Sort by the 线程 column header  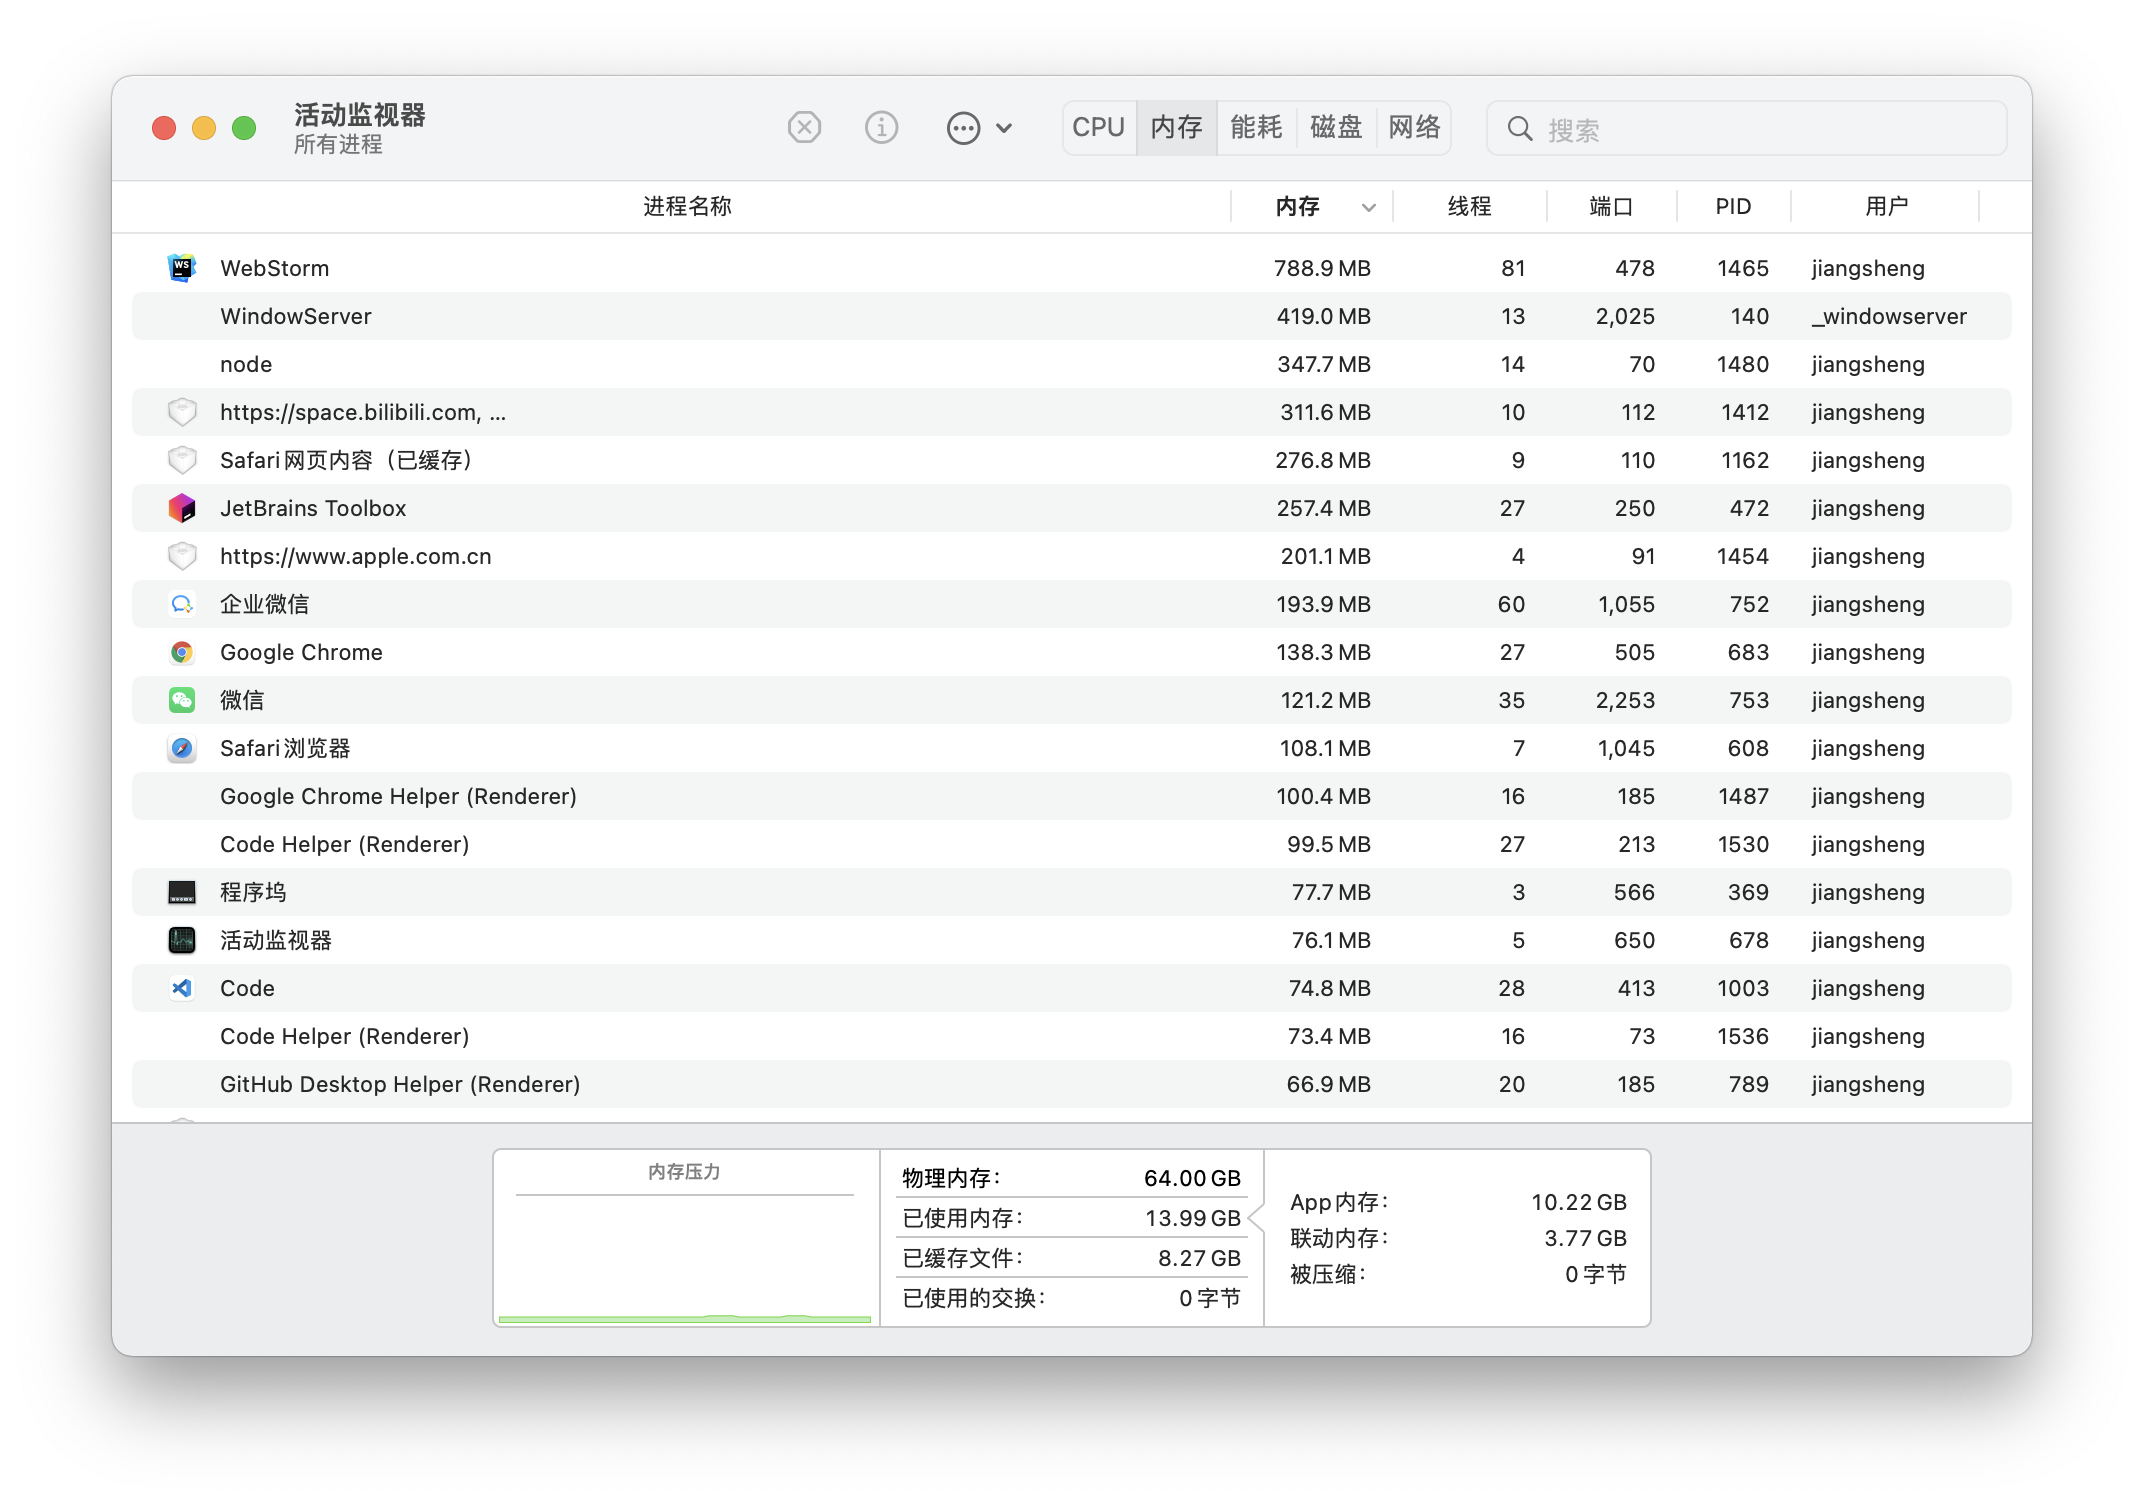1469,207
